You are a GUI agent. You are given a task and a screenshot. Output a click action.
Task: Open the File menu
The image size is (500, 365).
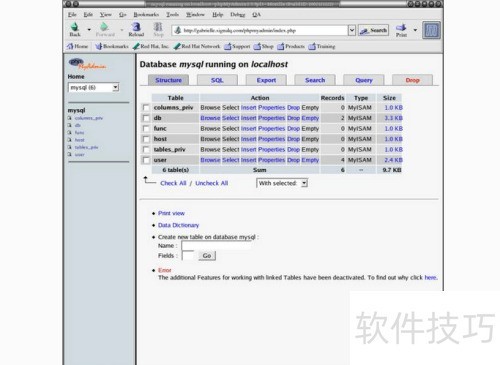click(x=72, y=15)
